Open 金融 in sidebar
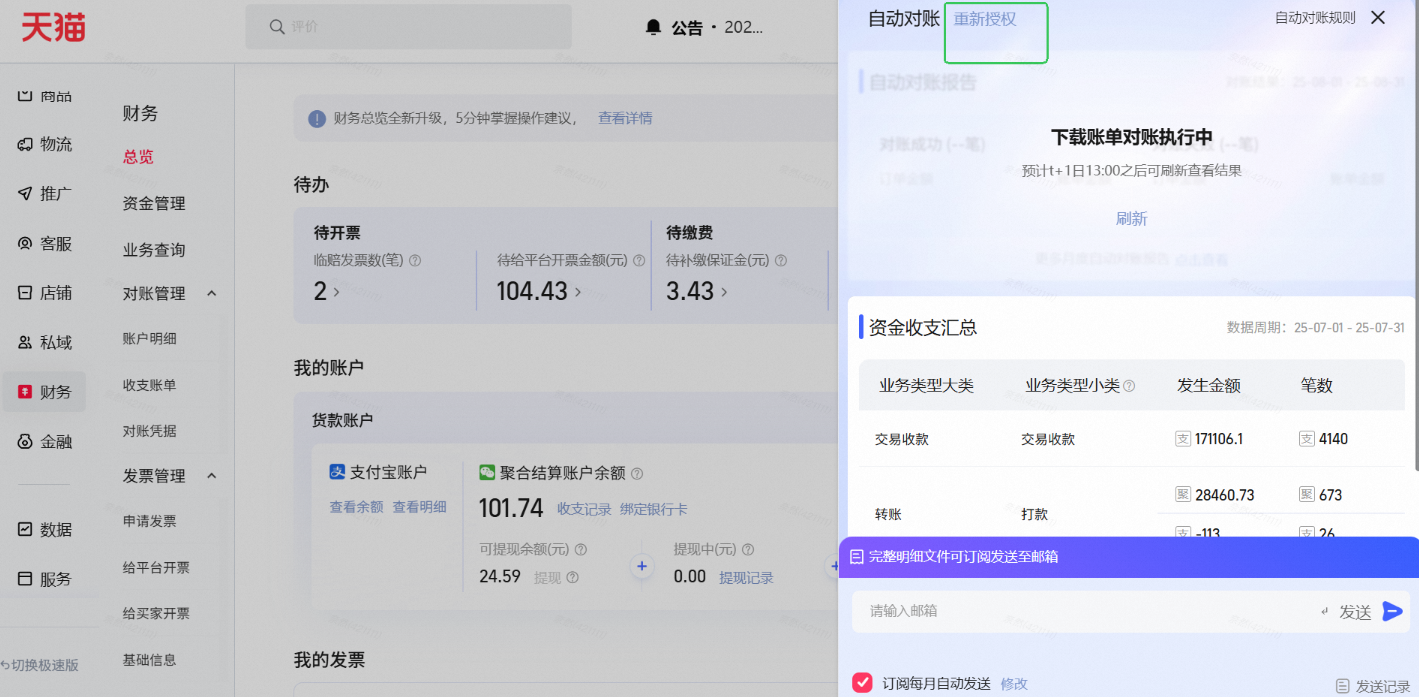This screenshot has height=697, width=1419. pos(45,441)
